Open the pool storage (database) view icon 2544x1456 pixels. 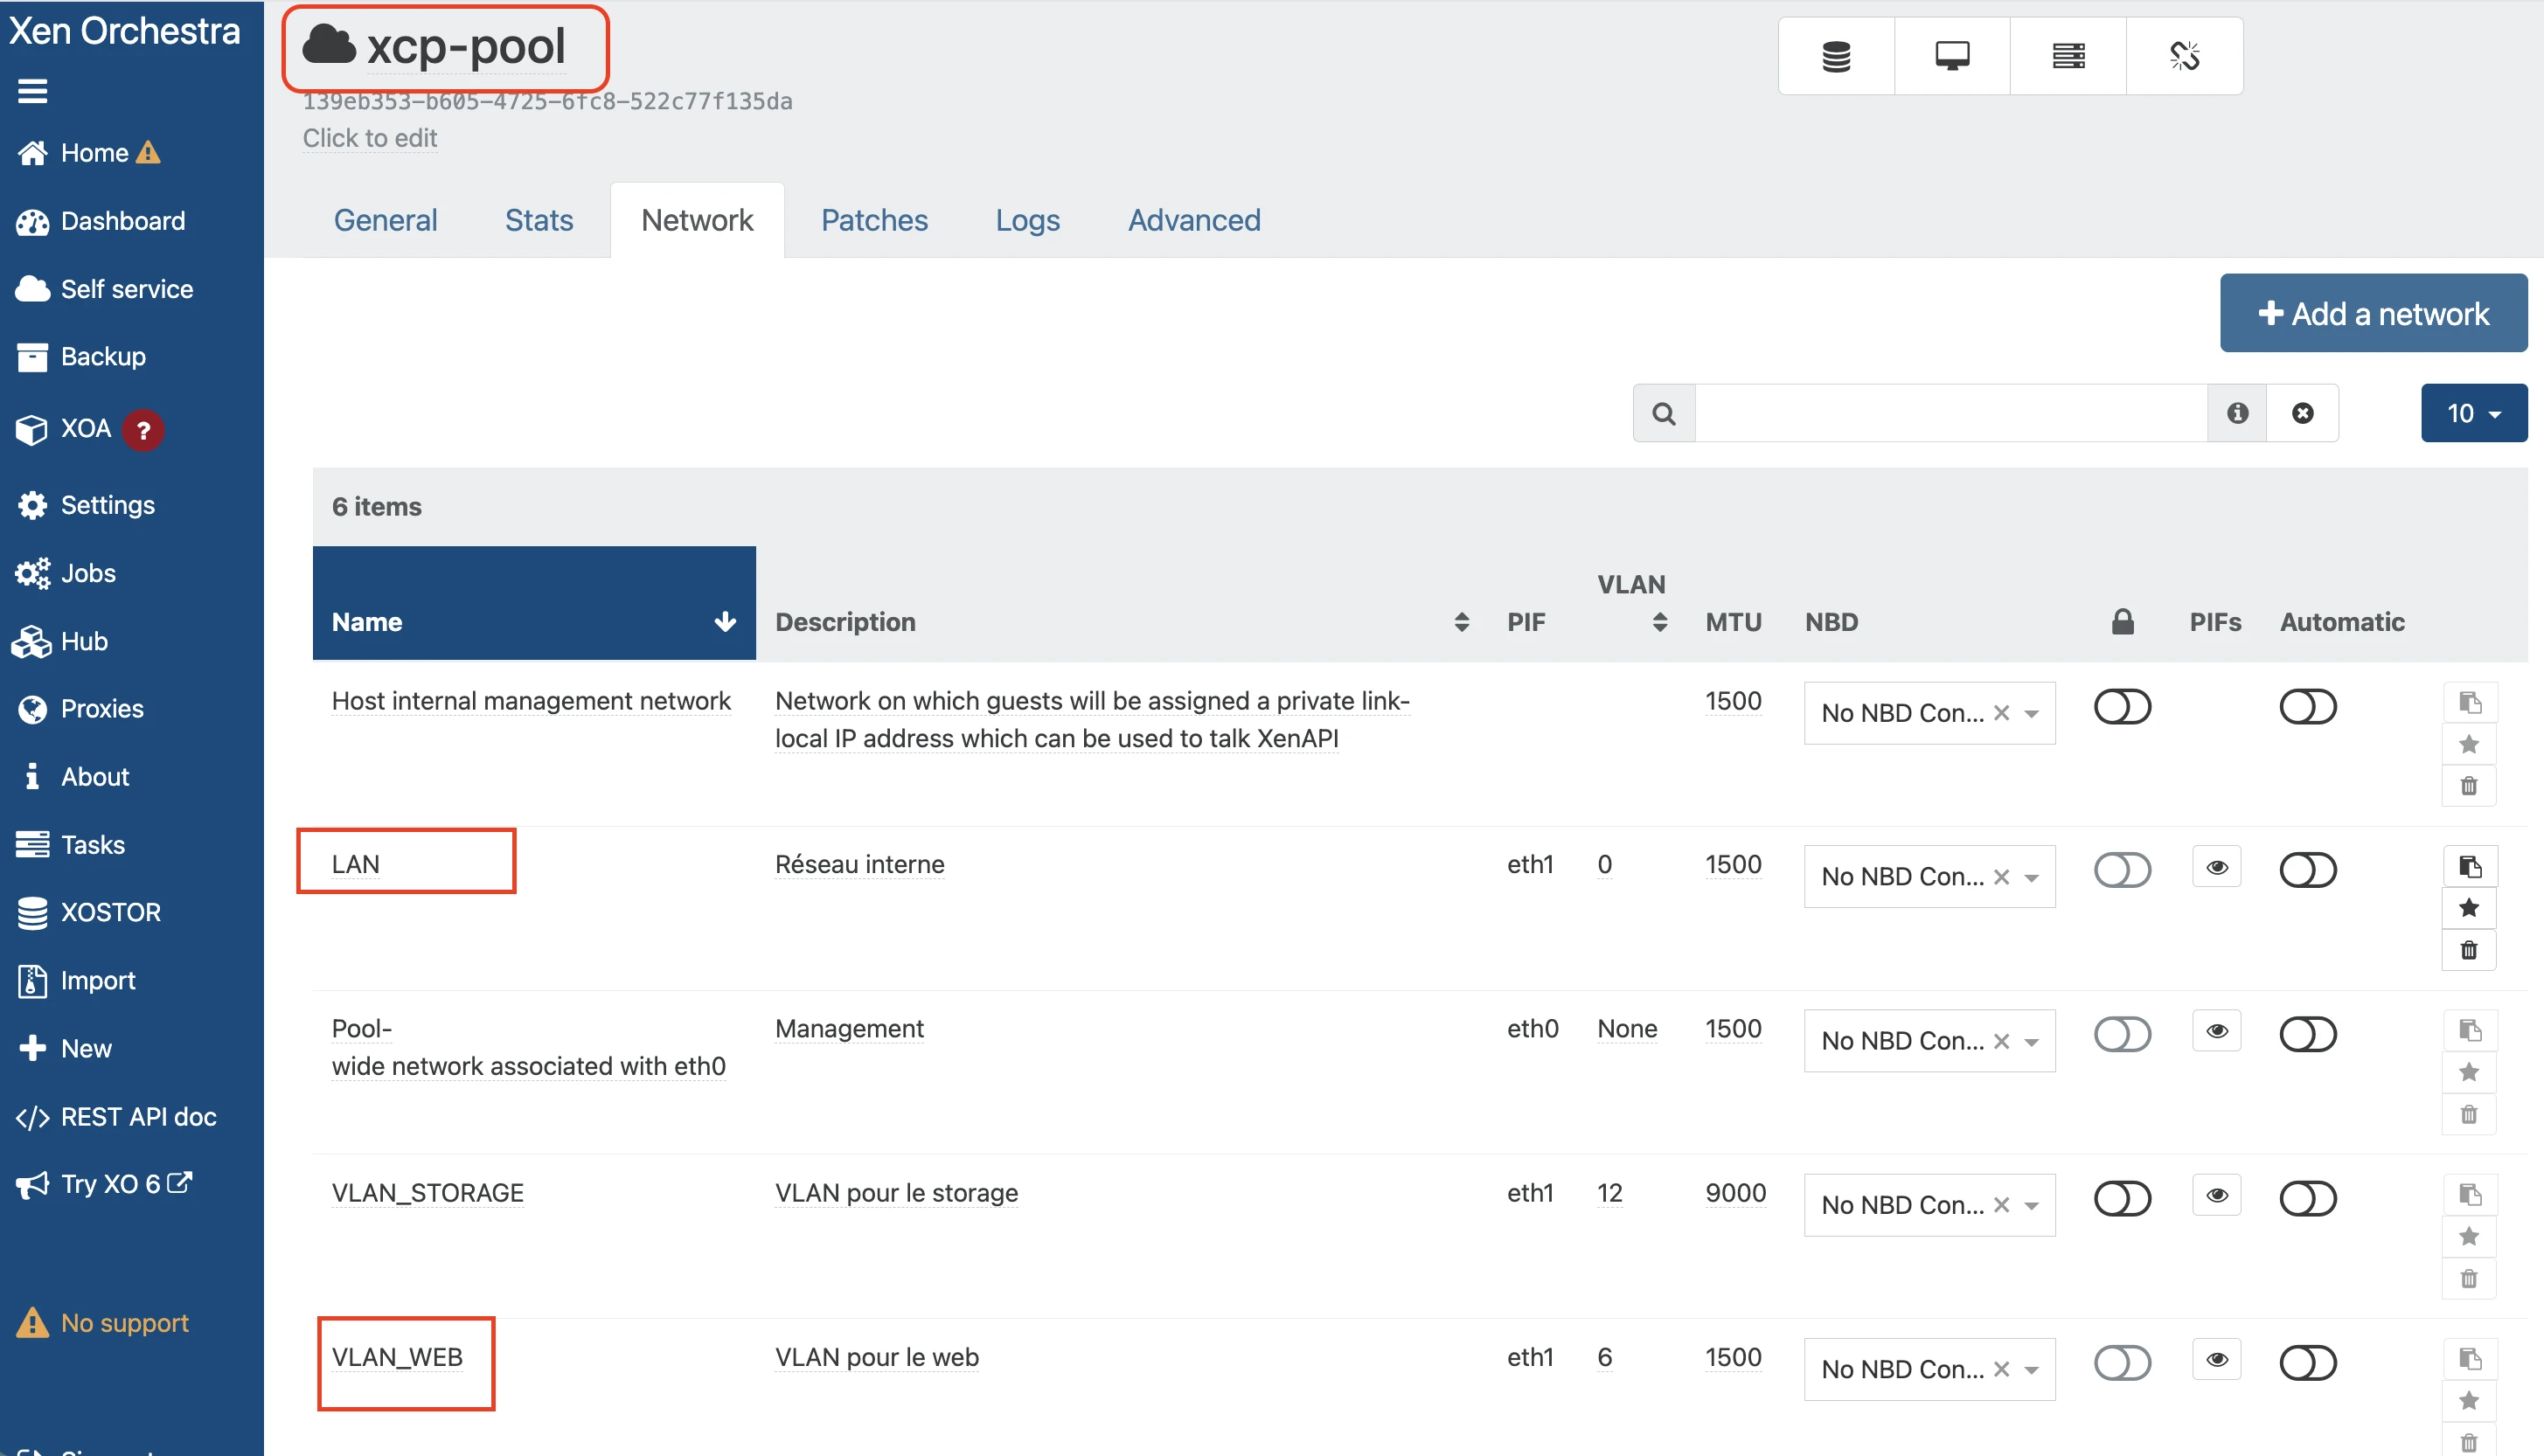click(x=1836, y=56)
